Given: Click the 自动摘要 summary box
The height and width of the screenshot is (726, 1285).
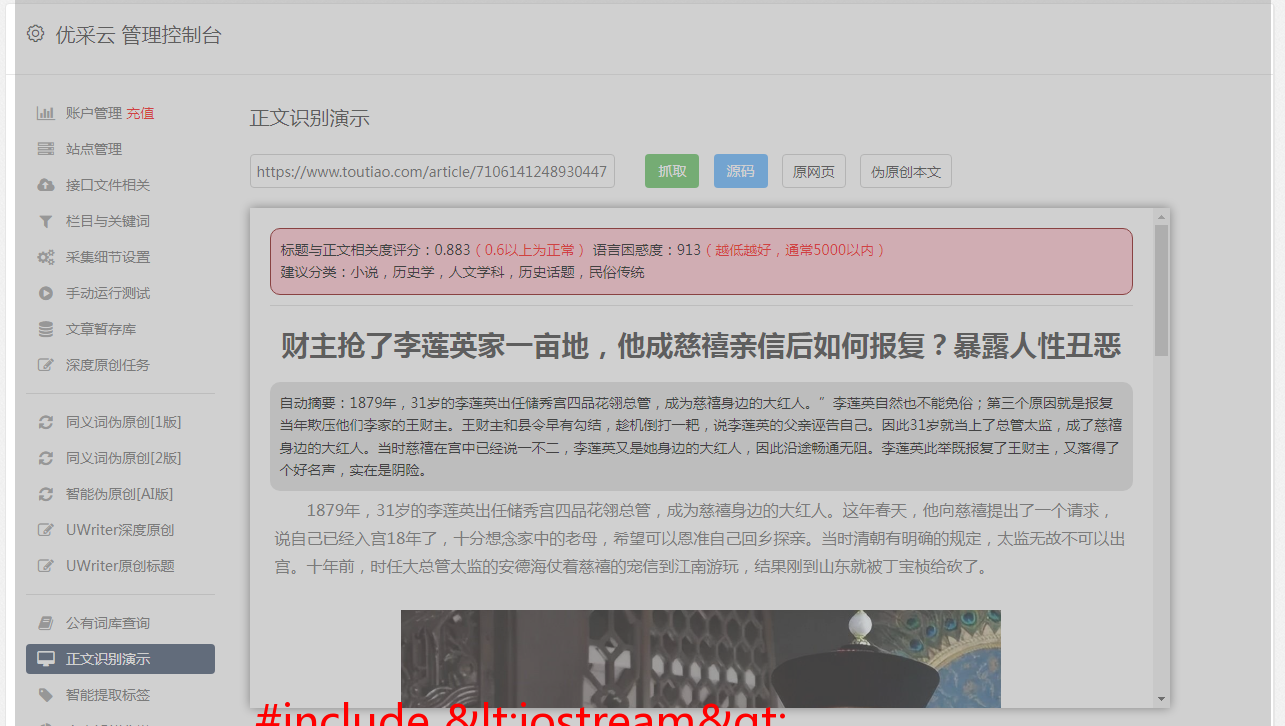Looking at the screenshot, I should coord(701,436).
